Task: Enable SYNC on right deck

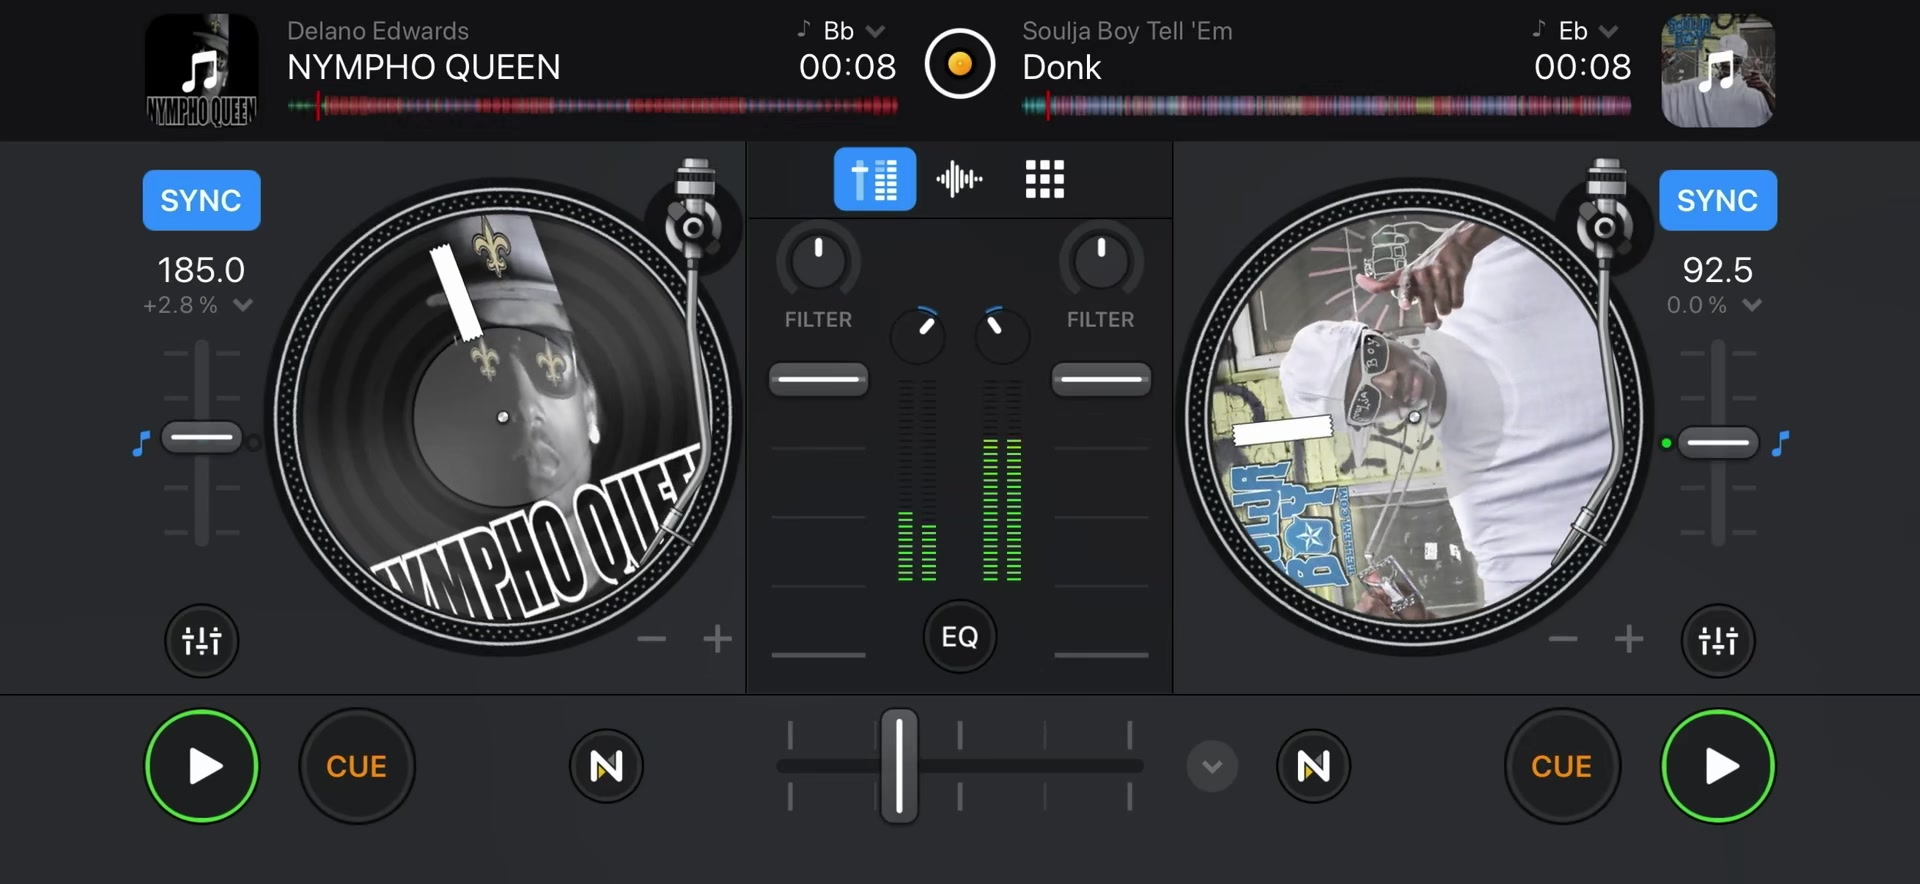Action: 1718,200
